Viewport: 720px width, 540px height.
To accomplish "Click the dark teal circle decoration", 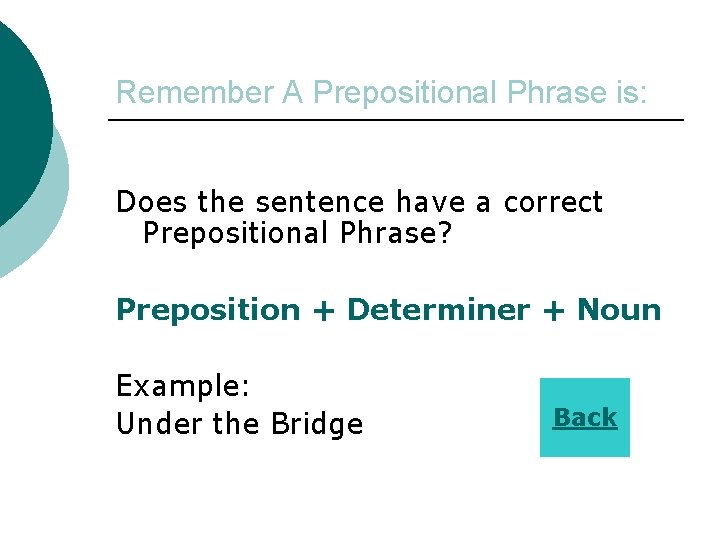I will (x=20, y=120).
